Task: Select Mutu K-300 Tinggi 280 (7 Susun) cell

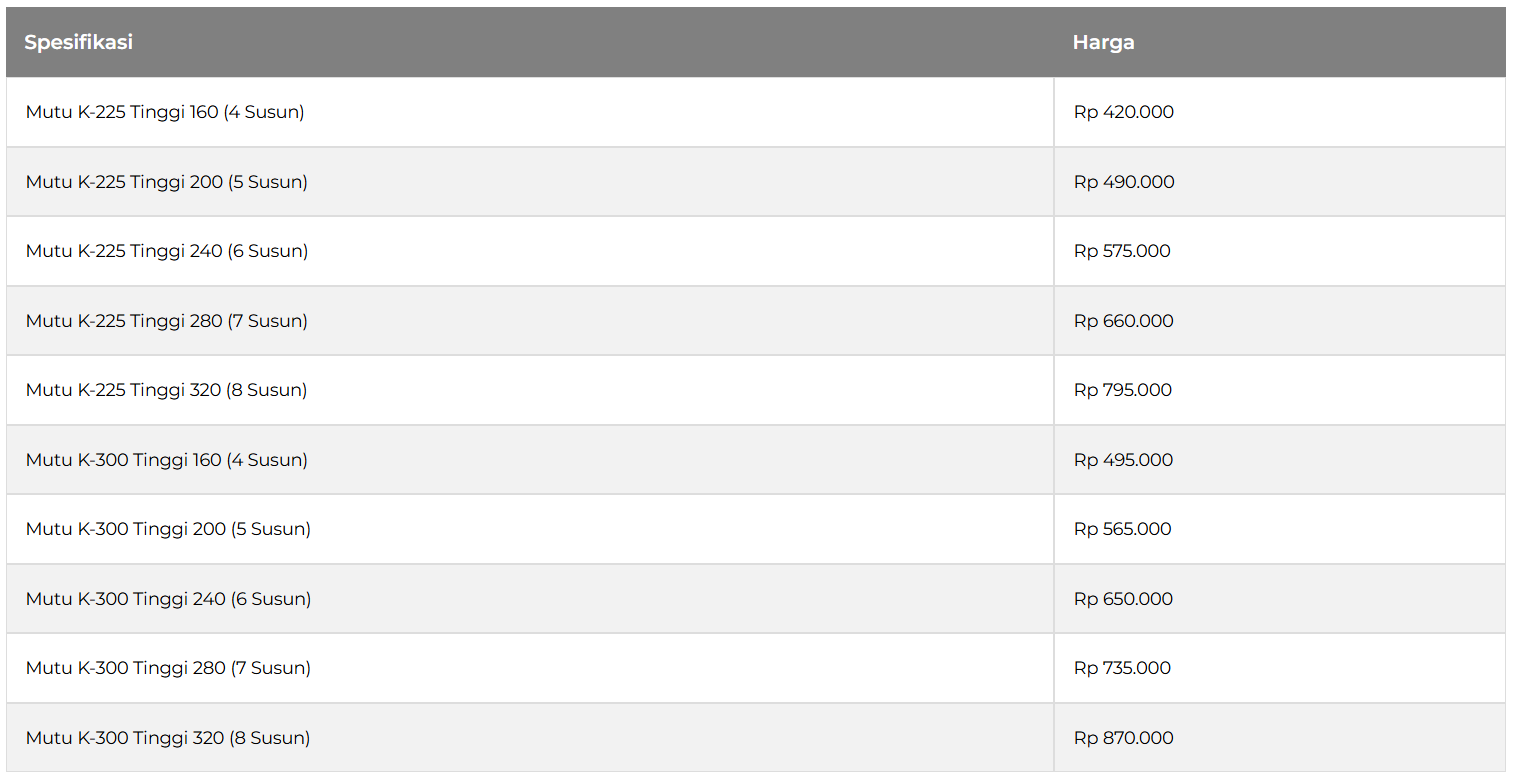Action: pos(530,668)
